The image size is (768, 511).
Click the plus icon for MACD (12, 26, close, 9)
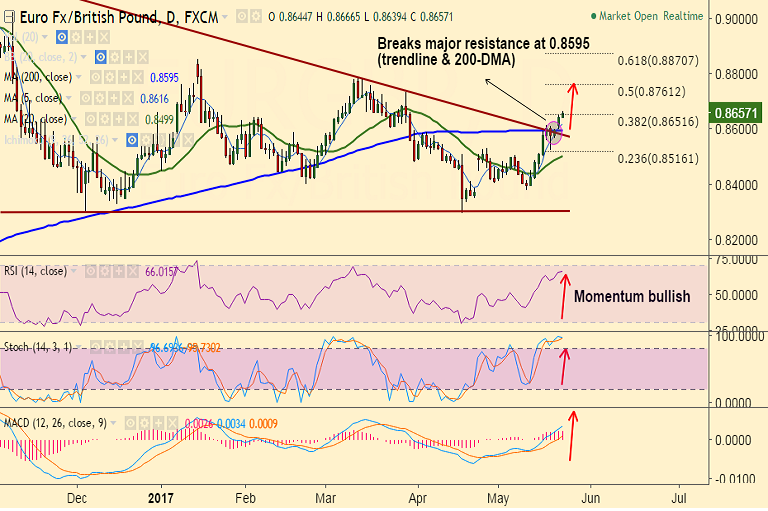tap(158, 423)
